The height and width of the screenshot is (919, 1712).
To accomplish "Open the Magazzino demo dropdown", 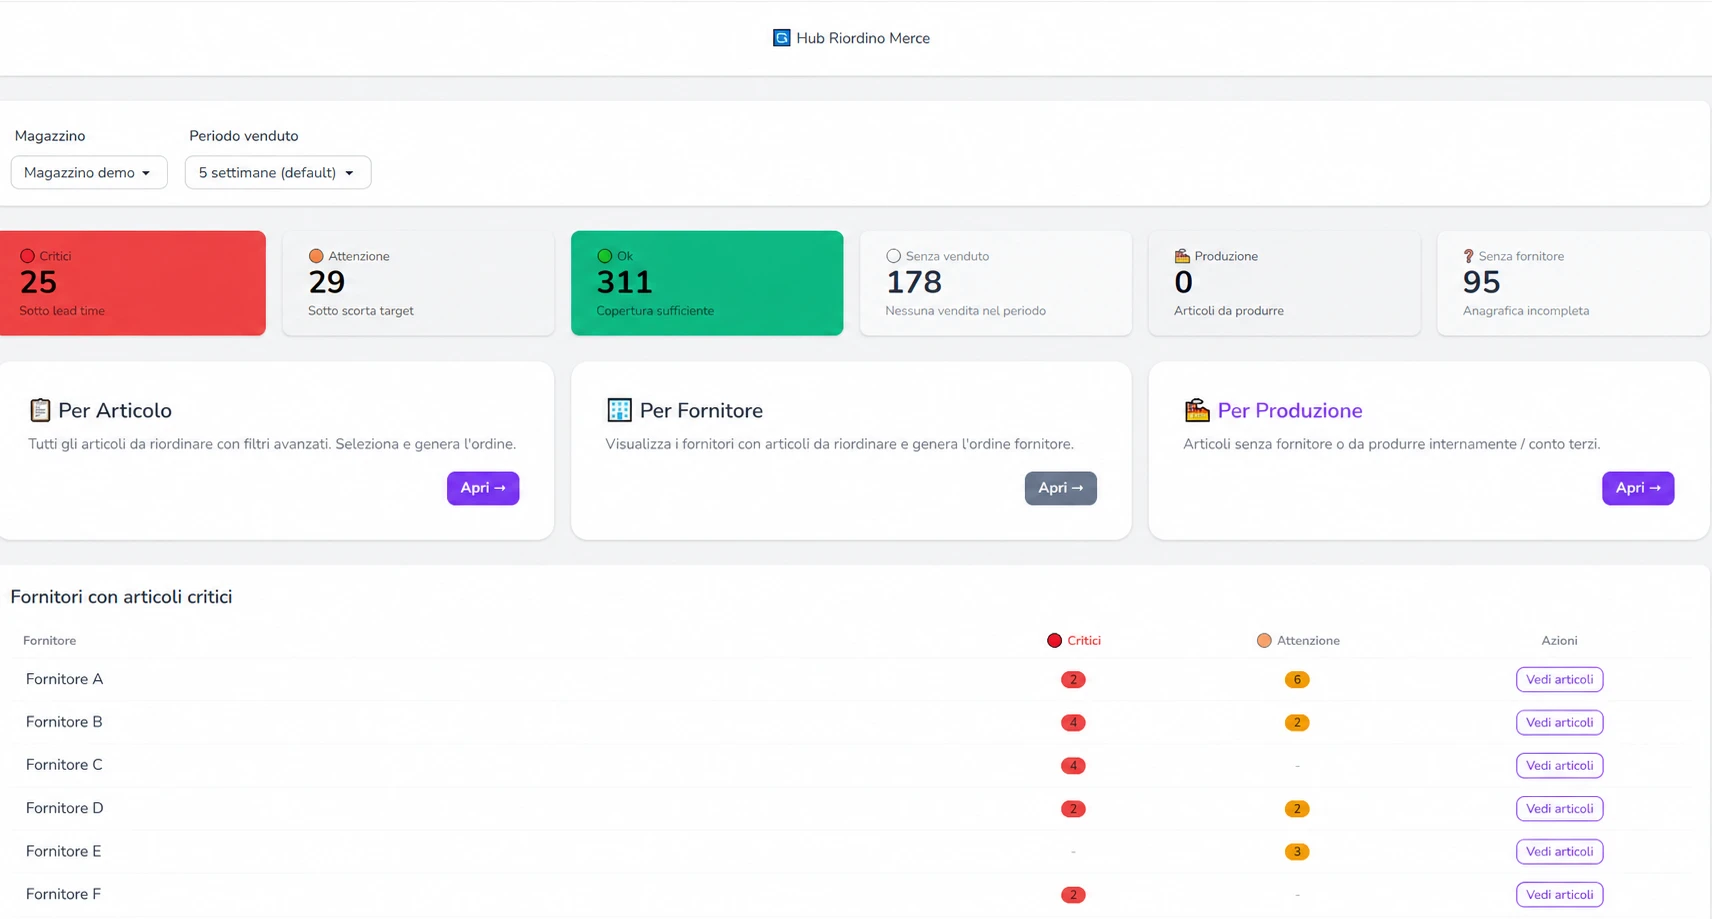I will tap(89, 172).
